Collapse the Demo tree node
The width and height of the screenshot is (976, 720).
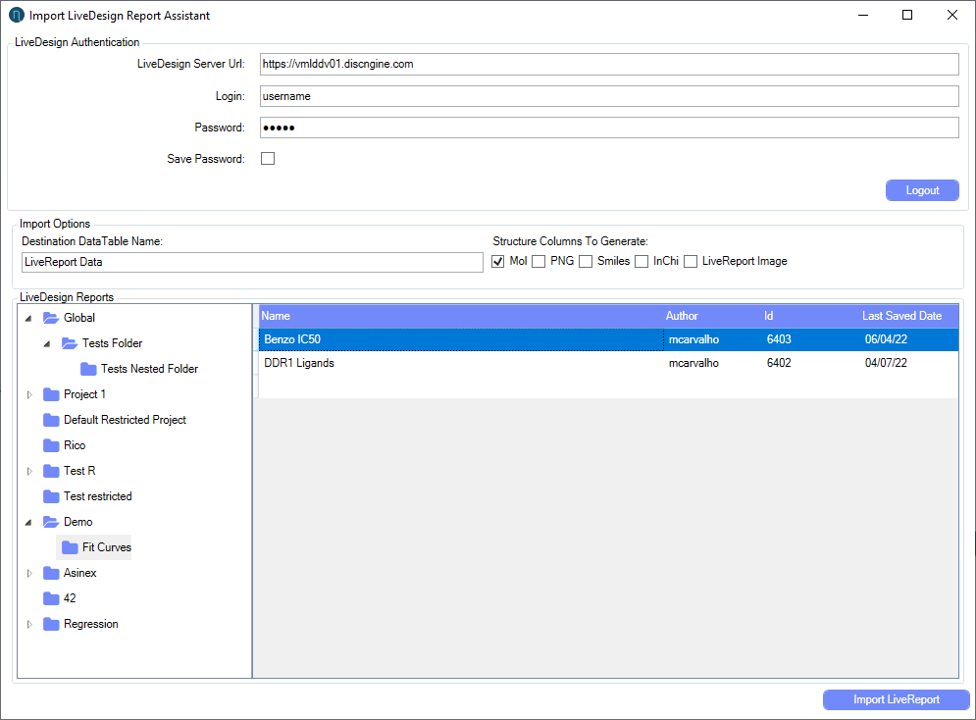[x=29, y=523]
